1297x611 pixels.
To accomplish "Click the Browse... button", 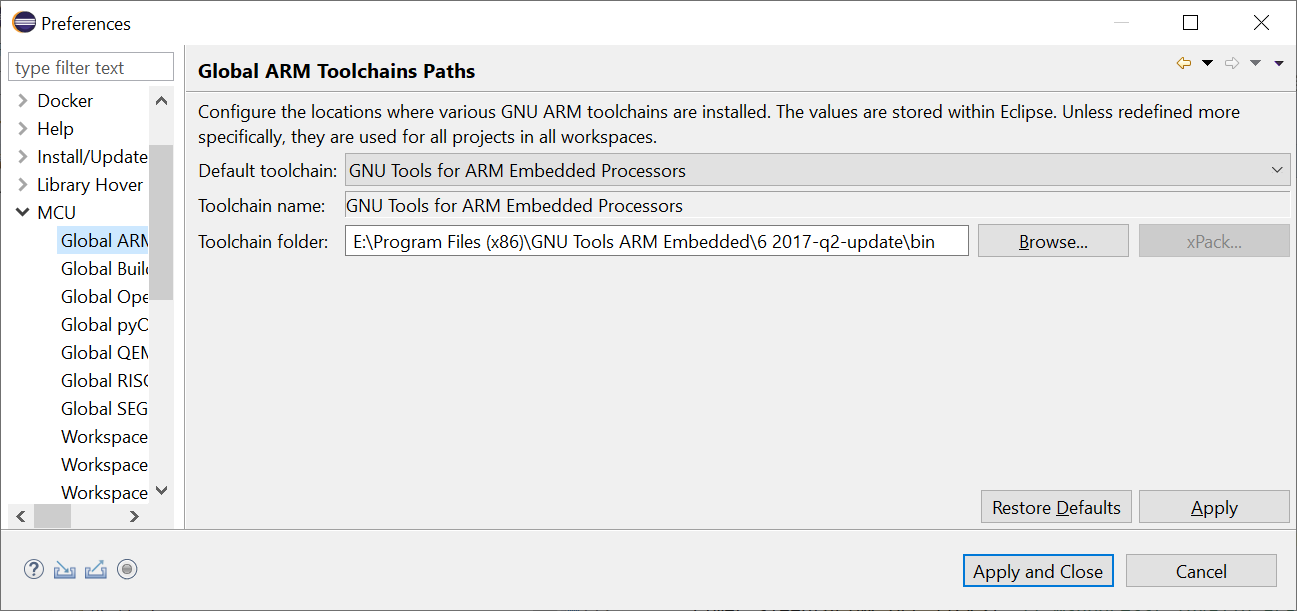I will coord(1053,241).
